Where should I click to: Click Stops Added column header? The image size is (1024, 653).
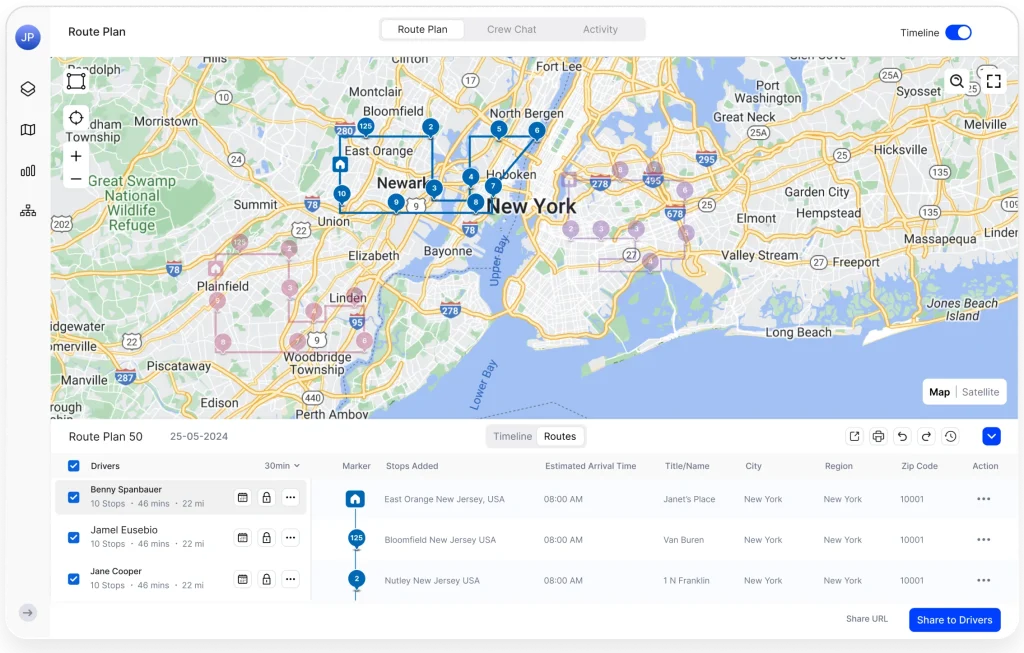411,466
